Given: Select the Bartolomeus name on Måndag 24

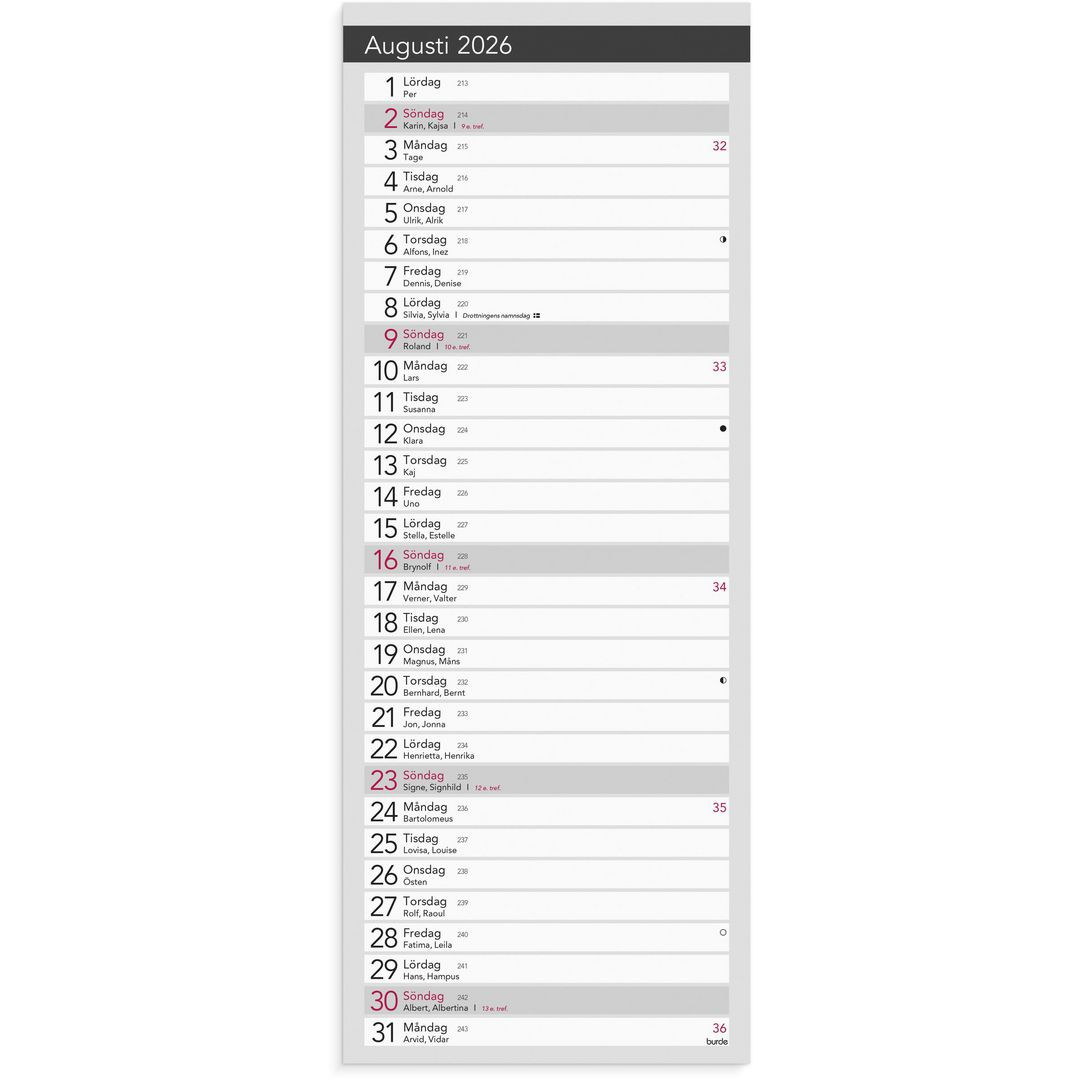Looking at the screenshot, I should tap(428, 819).
